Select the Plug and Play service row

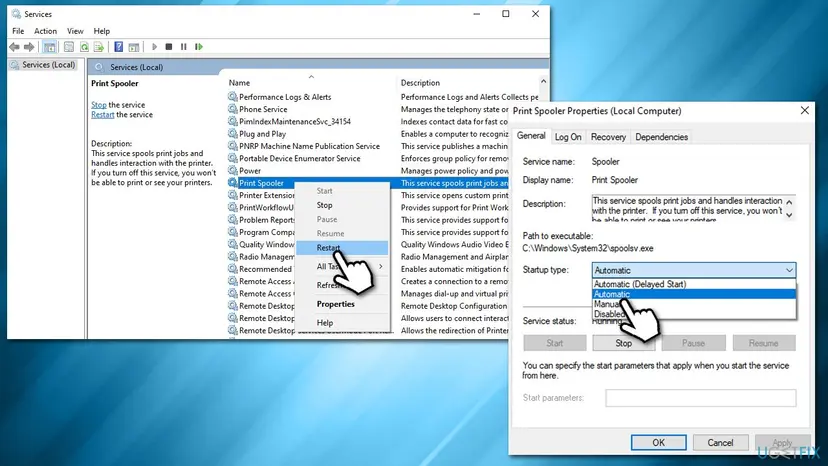[x=367, y=134]
